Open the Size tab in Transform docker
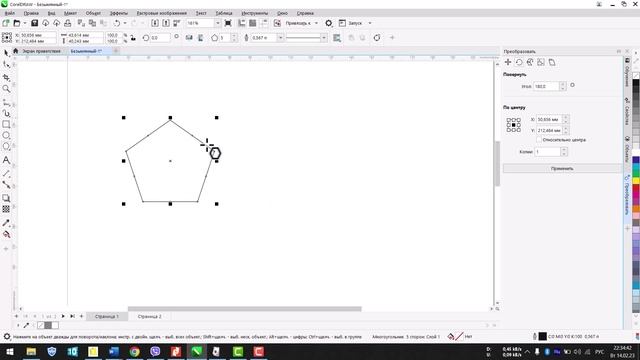 (x=541, y=62)
